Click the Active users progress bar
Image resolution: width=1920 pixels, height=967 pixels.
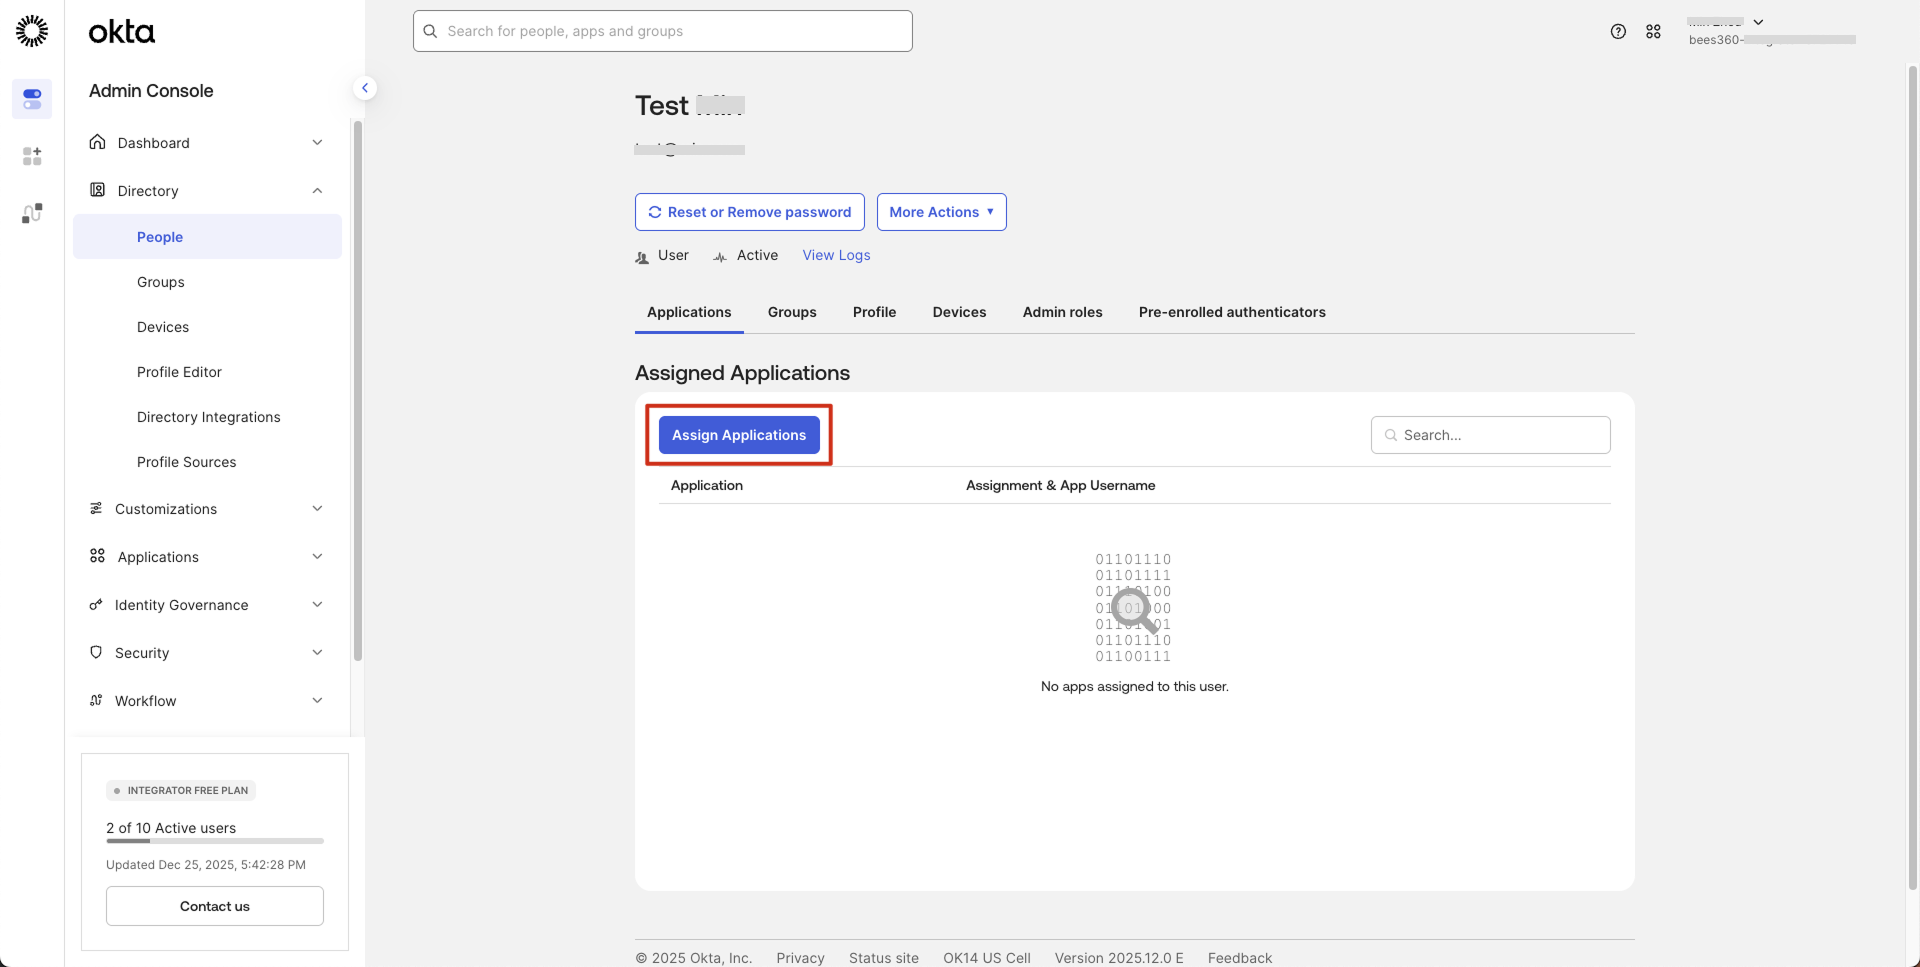[x=214, y=841]
